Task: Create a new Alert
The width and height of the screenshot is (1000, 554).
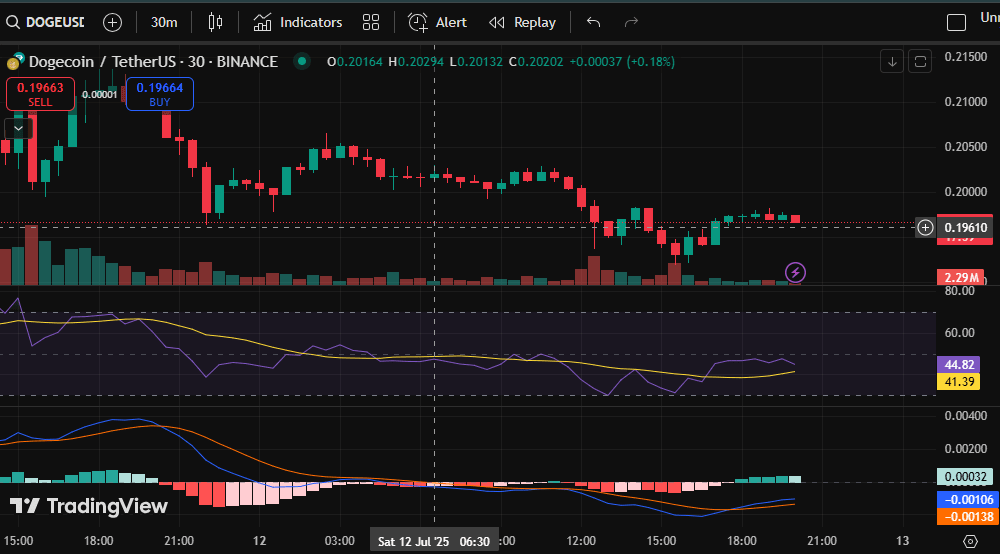Action: [438, 22]
